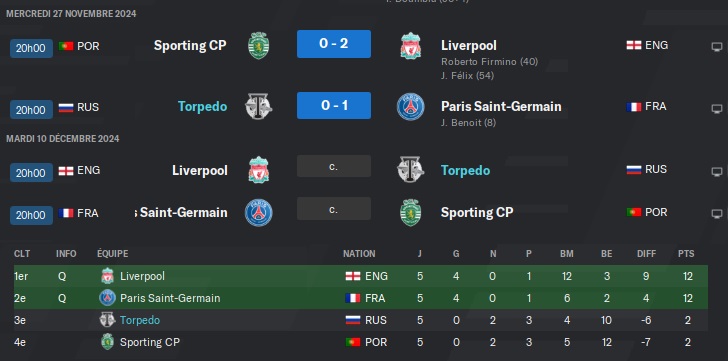This screenshot has height=361, width=728.
Task: Open Paris Saint-Germain row in standings
Action: pos(361,298)
